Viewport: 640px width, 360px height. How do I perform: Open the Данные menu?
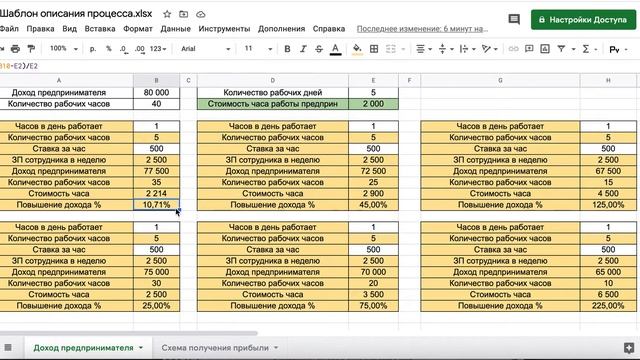click(176, 29)
